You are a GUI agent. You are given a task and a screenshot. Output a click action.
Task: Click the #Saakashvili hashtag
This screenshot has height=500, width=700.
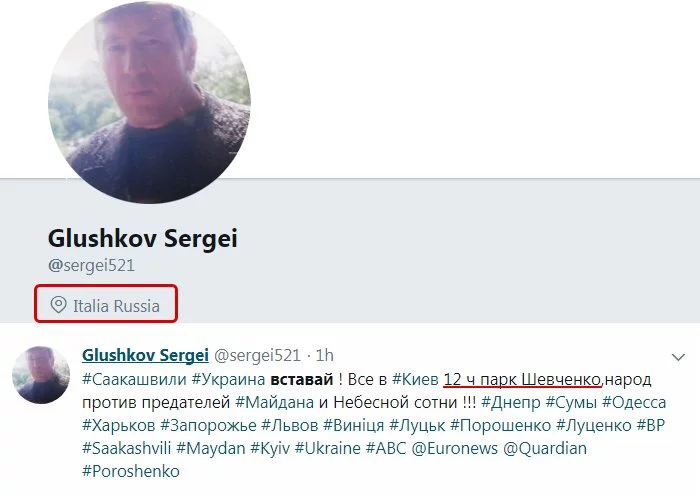[x=127, y=448]
